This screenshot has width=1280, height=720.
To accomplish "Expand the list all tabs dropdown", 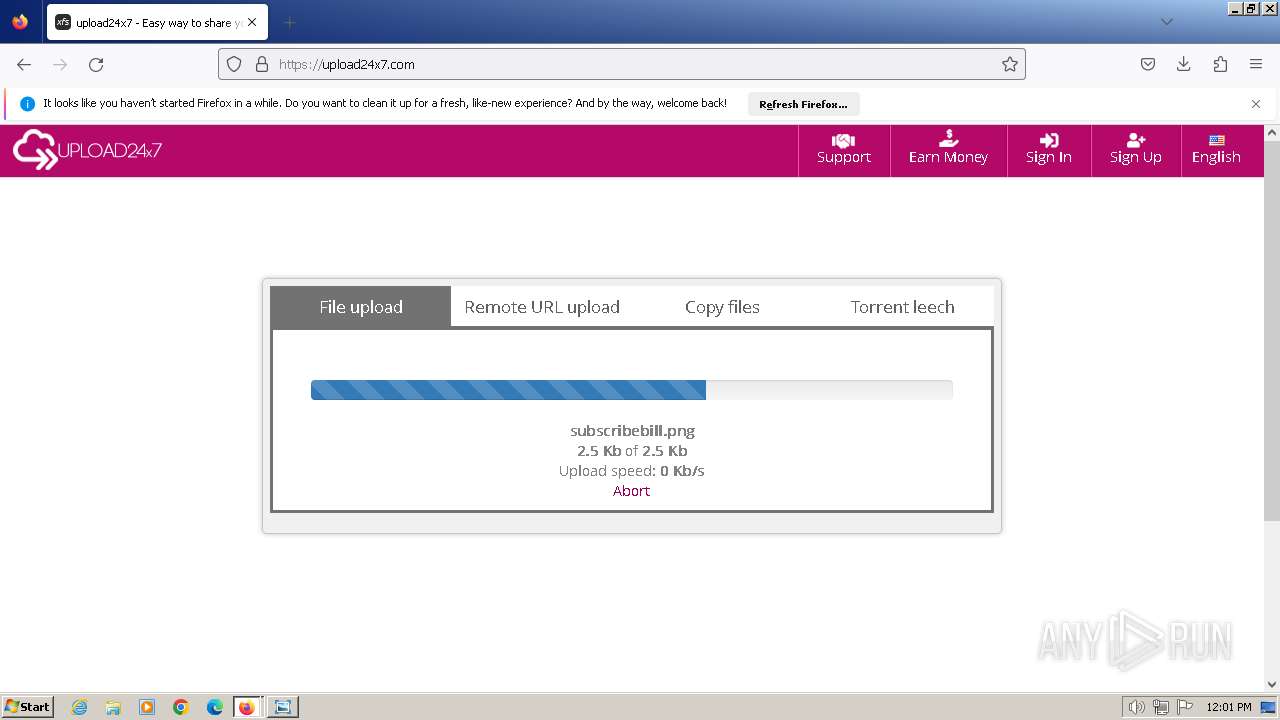I will pos(1167,22).
